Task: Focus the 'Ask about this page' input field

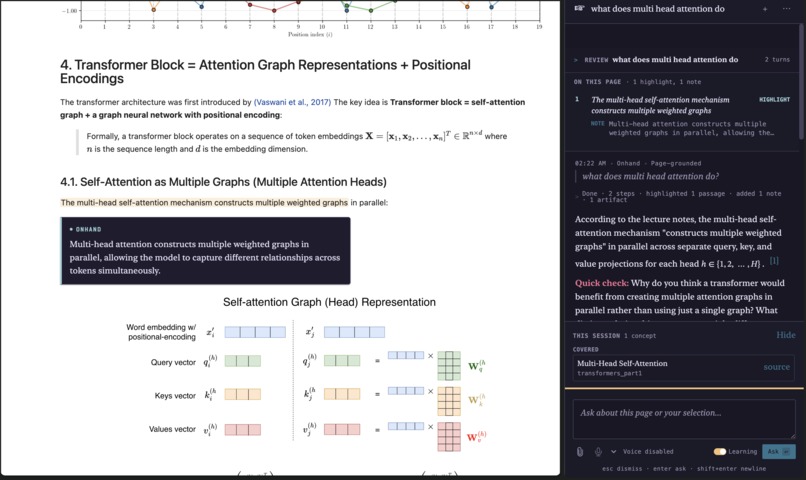Action: click(x=684, y=418)
